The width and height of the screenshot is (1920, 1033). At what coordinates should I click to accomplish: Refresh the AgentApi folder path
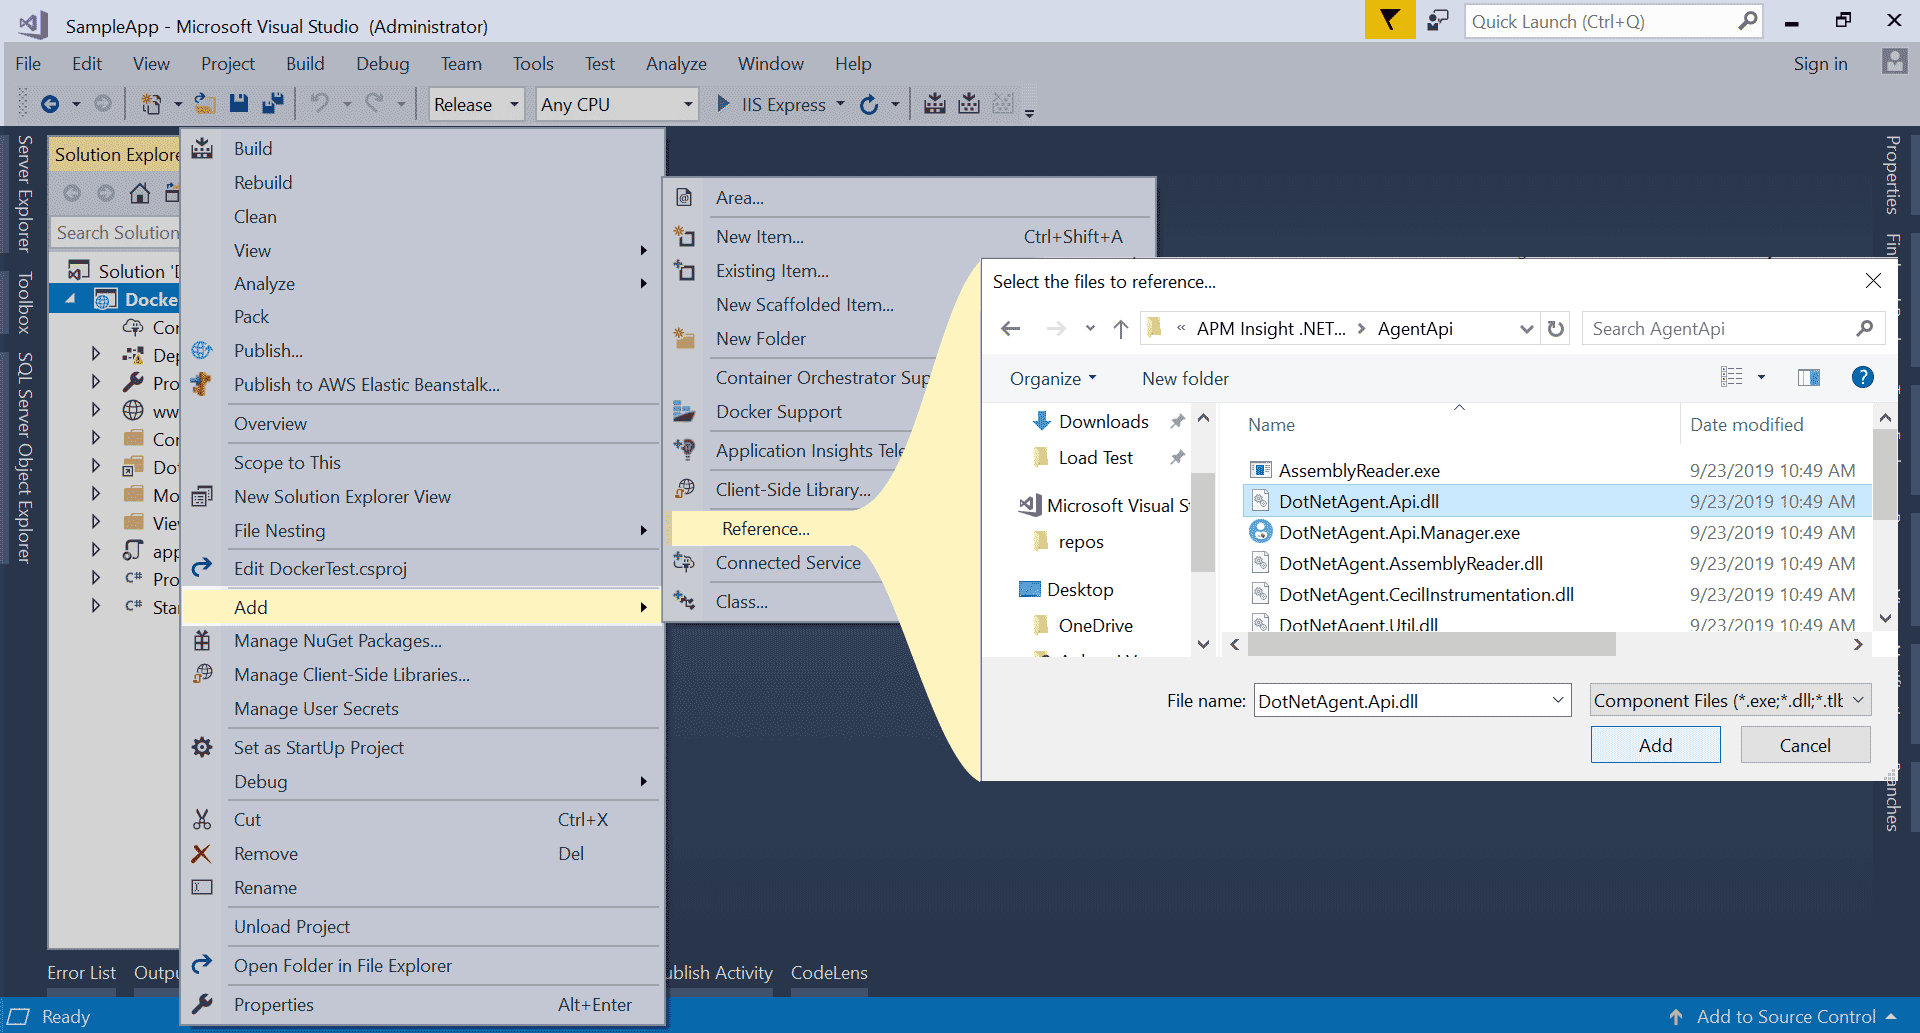tap(1556, 329)
